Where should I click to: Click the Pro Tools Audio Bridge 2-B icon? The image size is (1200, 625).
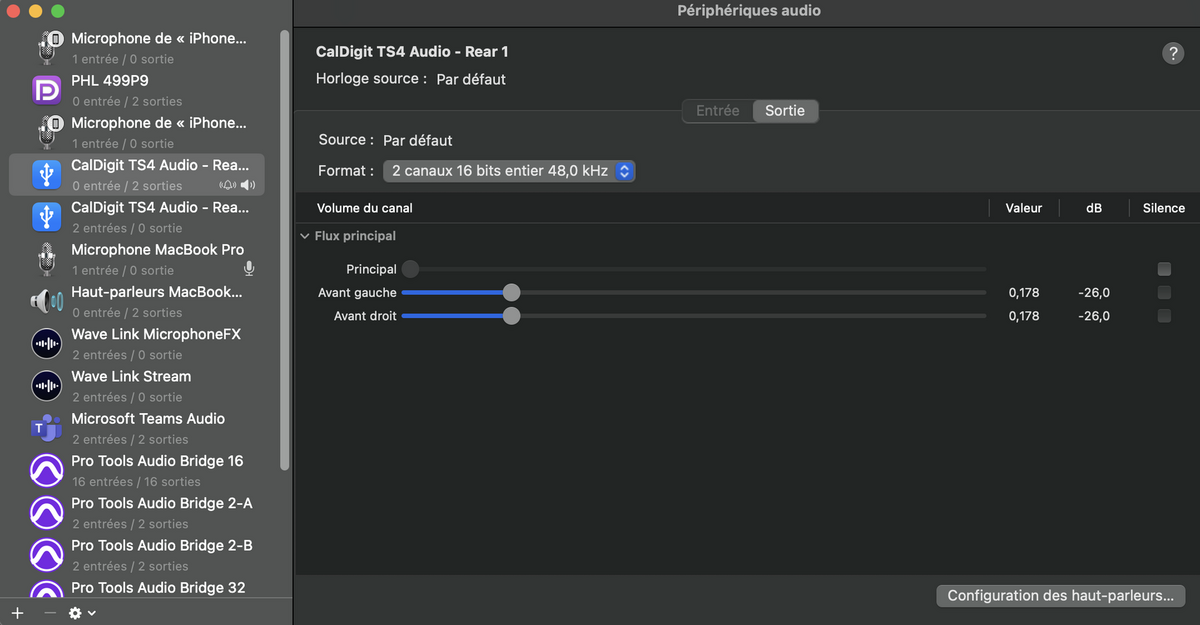[47, 555]
